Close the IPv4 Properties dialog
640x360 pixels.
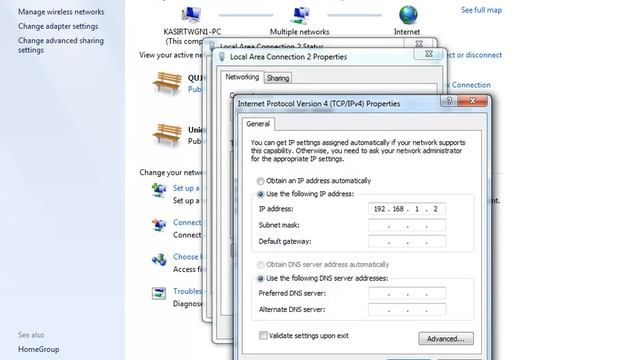[473, 101]
